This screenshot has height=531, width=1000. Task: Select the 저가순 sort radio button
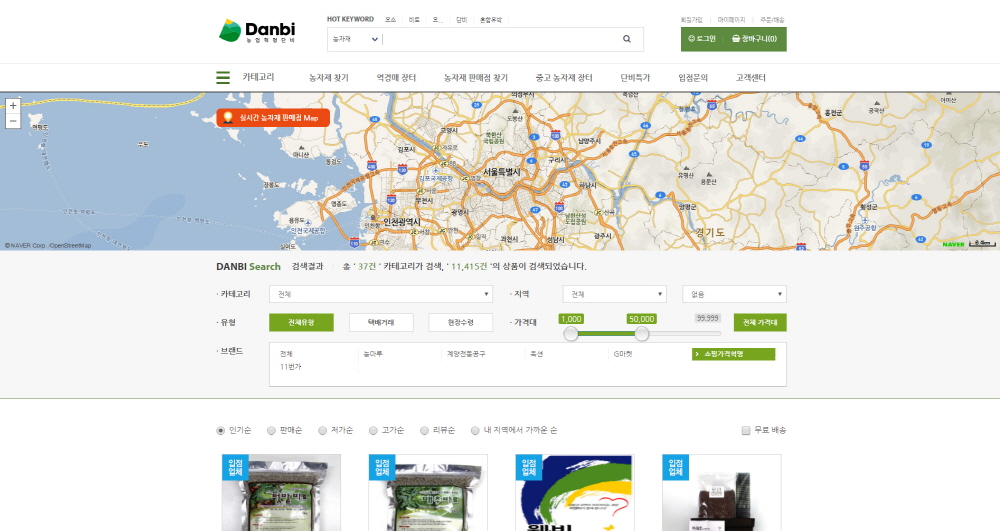pyautogui.click(x=323, y=430)
